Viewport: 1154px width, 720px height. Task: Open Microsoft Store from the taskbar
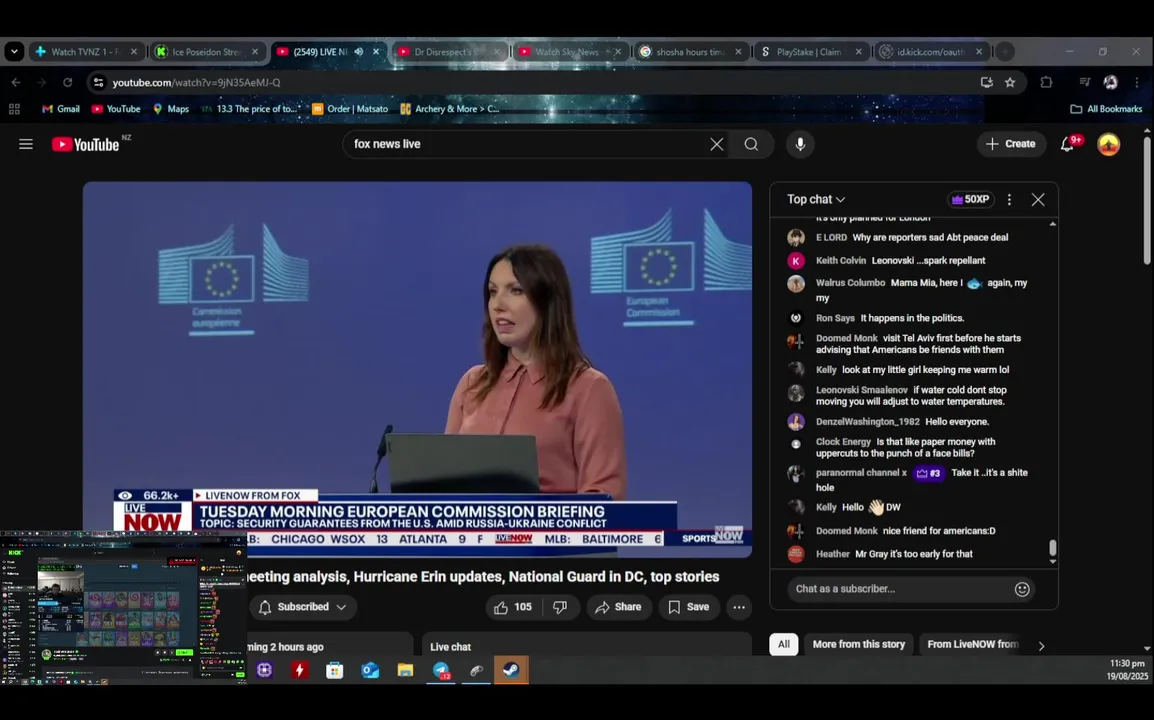pyautogui.click(x=335, y=670)
